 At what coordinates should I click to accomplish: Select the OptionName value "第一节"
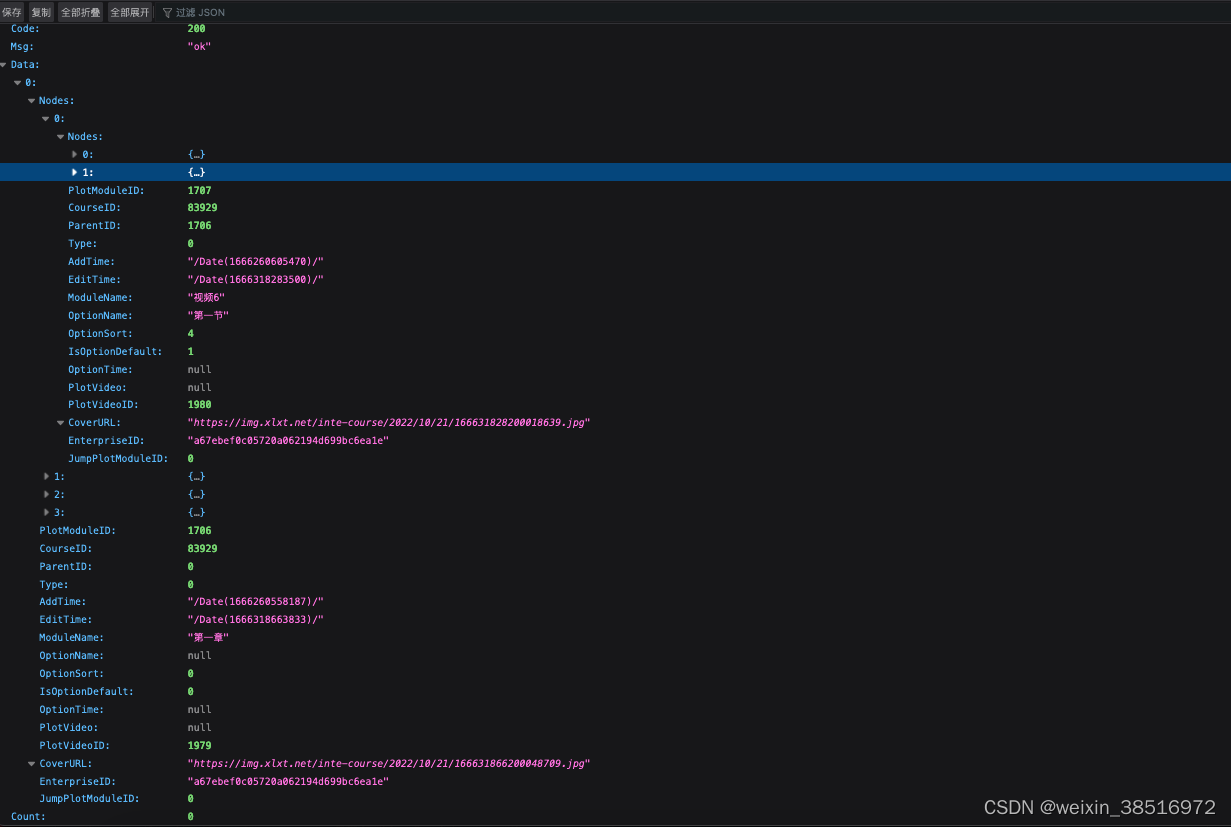pos(208,316)
